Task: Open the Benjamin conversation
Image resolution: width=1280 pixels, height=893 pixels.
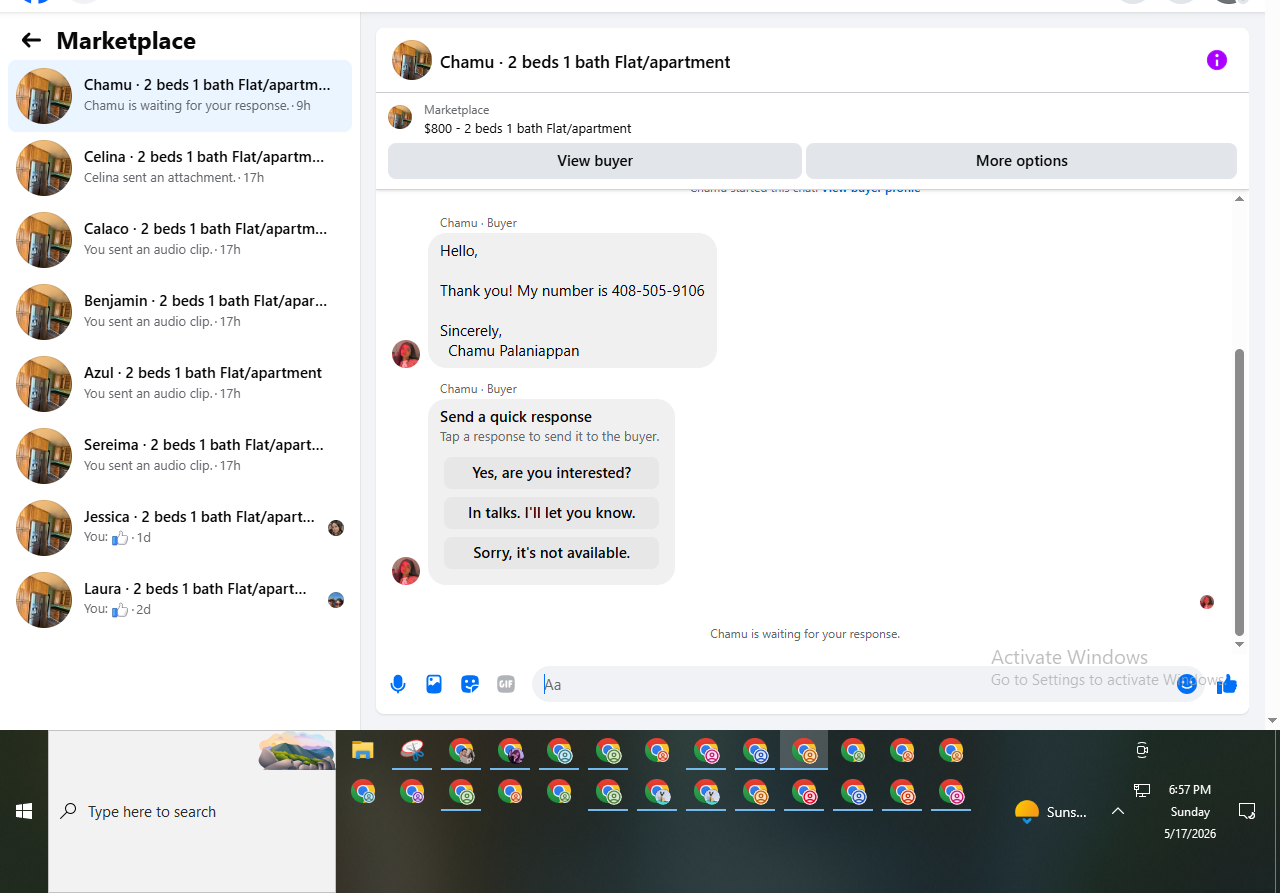Action: click(180, 312)
